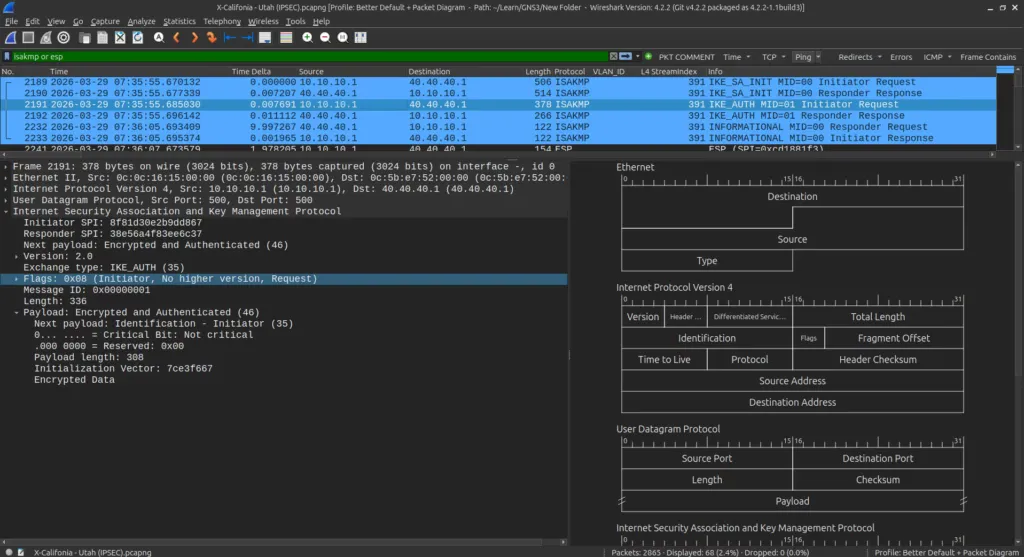Screen dimensions: 1024x557
Task: Sort by the Time Delta column
Action: [x=251, y=72]
